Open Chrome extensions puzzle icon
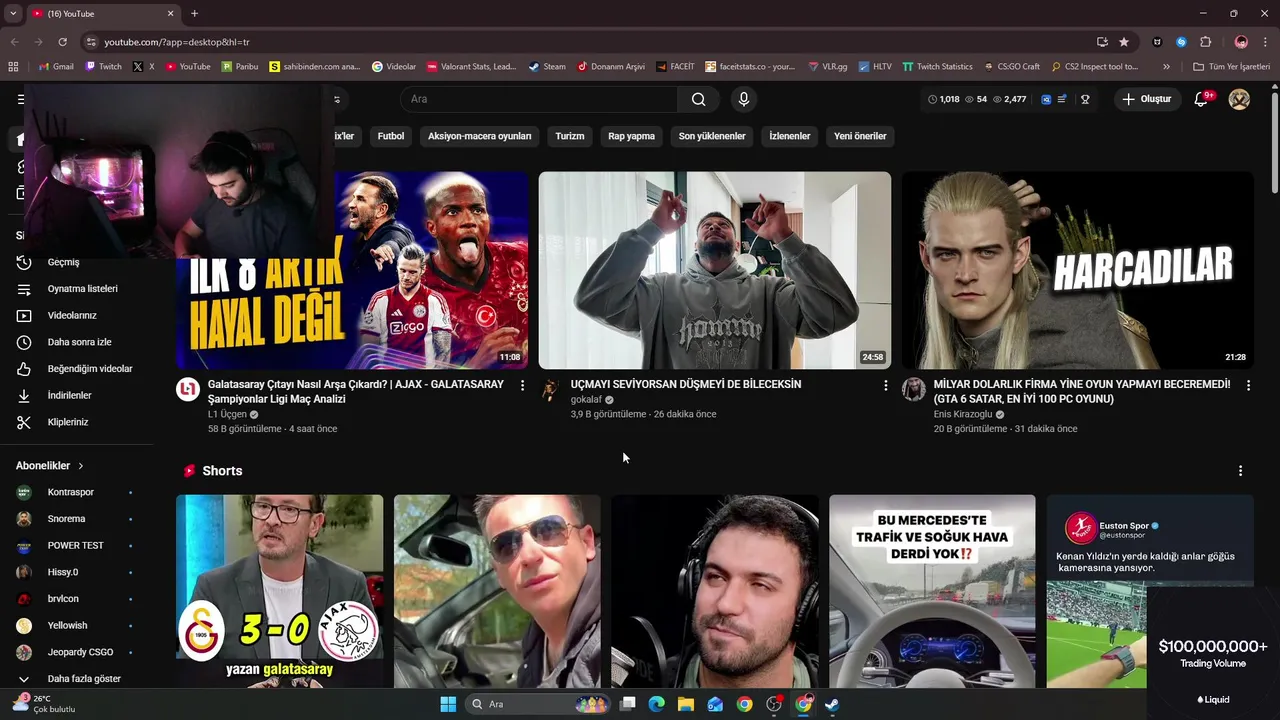This screenshot has width=1280, height=720. 1205,42
